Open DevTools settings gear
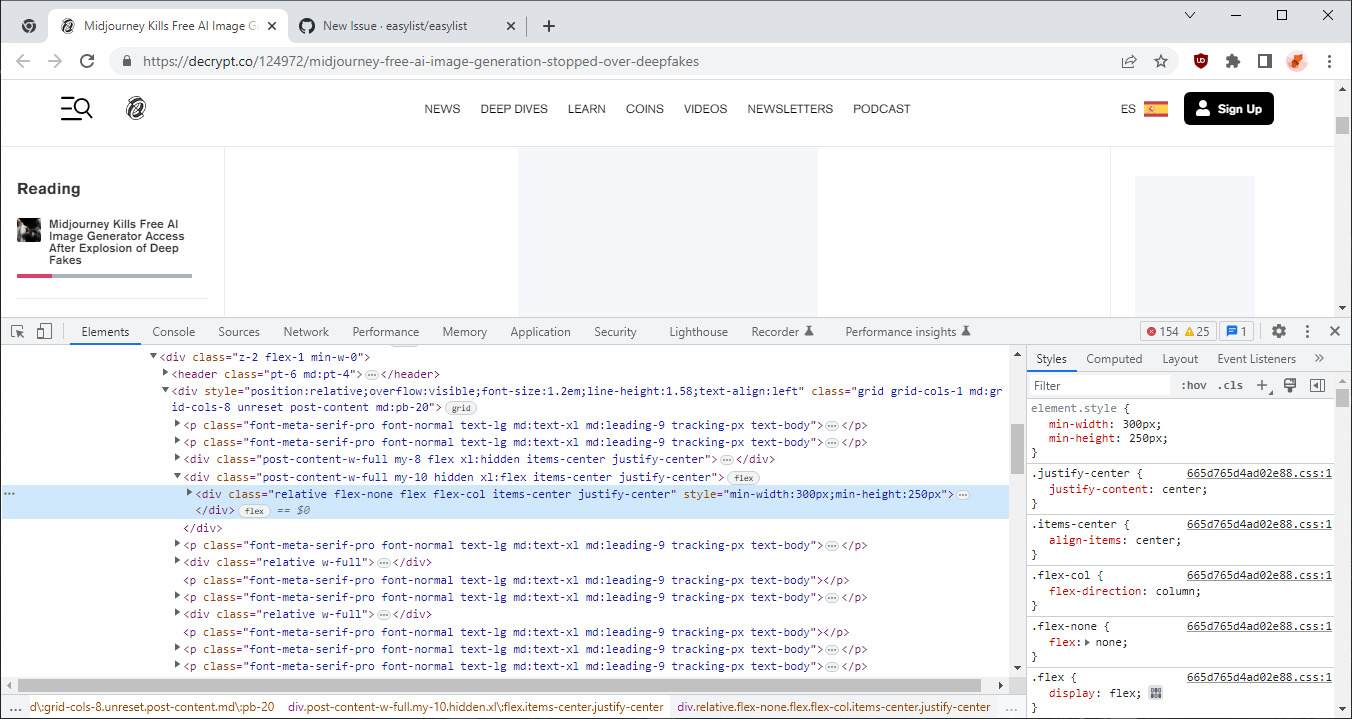 point(1279,331)
